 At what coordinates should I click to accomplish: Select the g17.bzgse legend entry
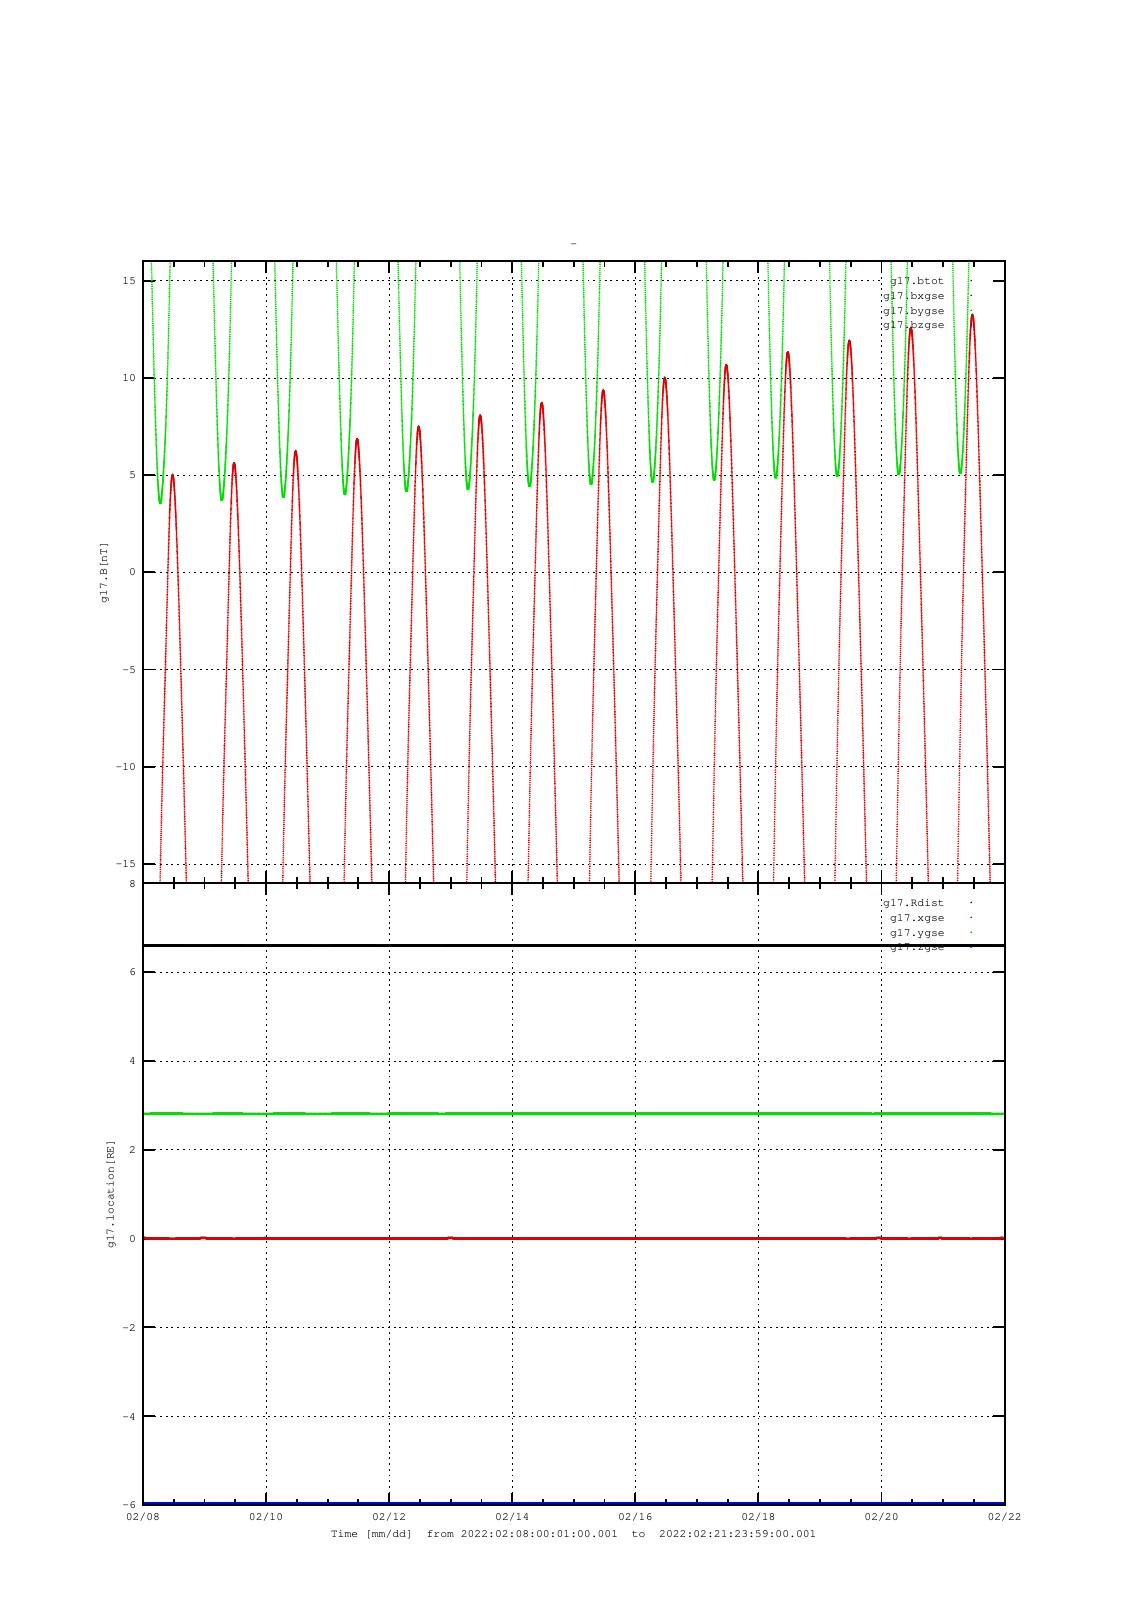(913, 325)
